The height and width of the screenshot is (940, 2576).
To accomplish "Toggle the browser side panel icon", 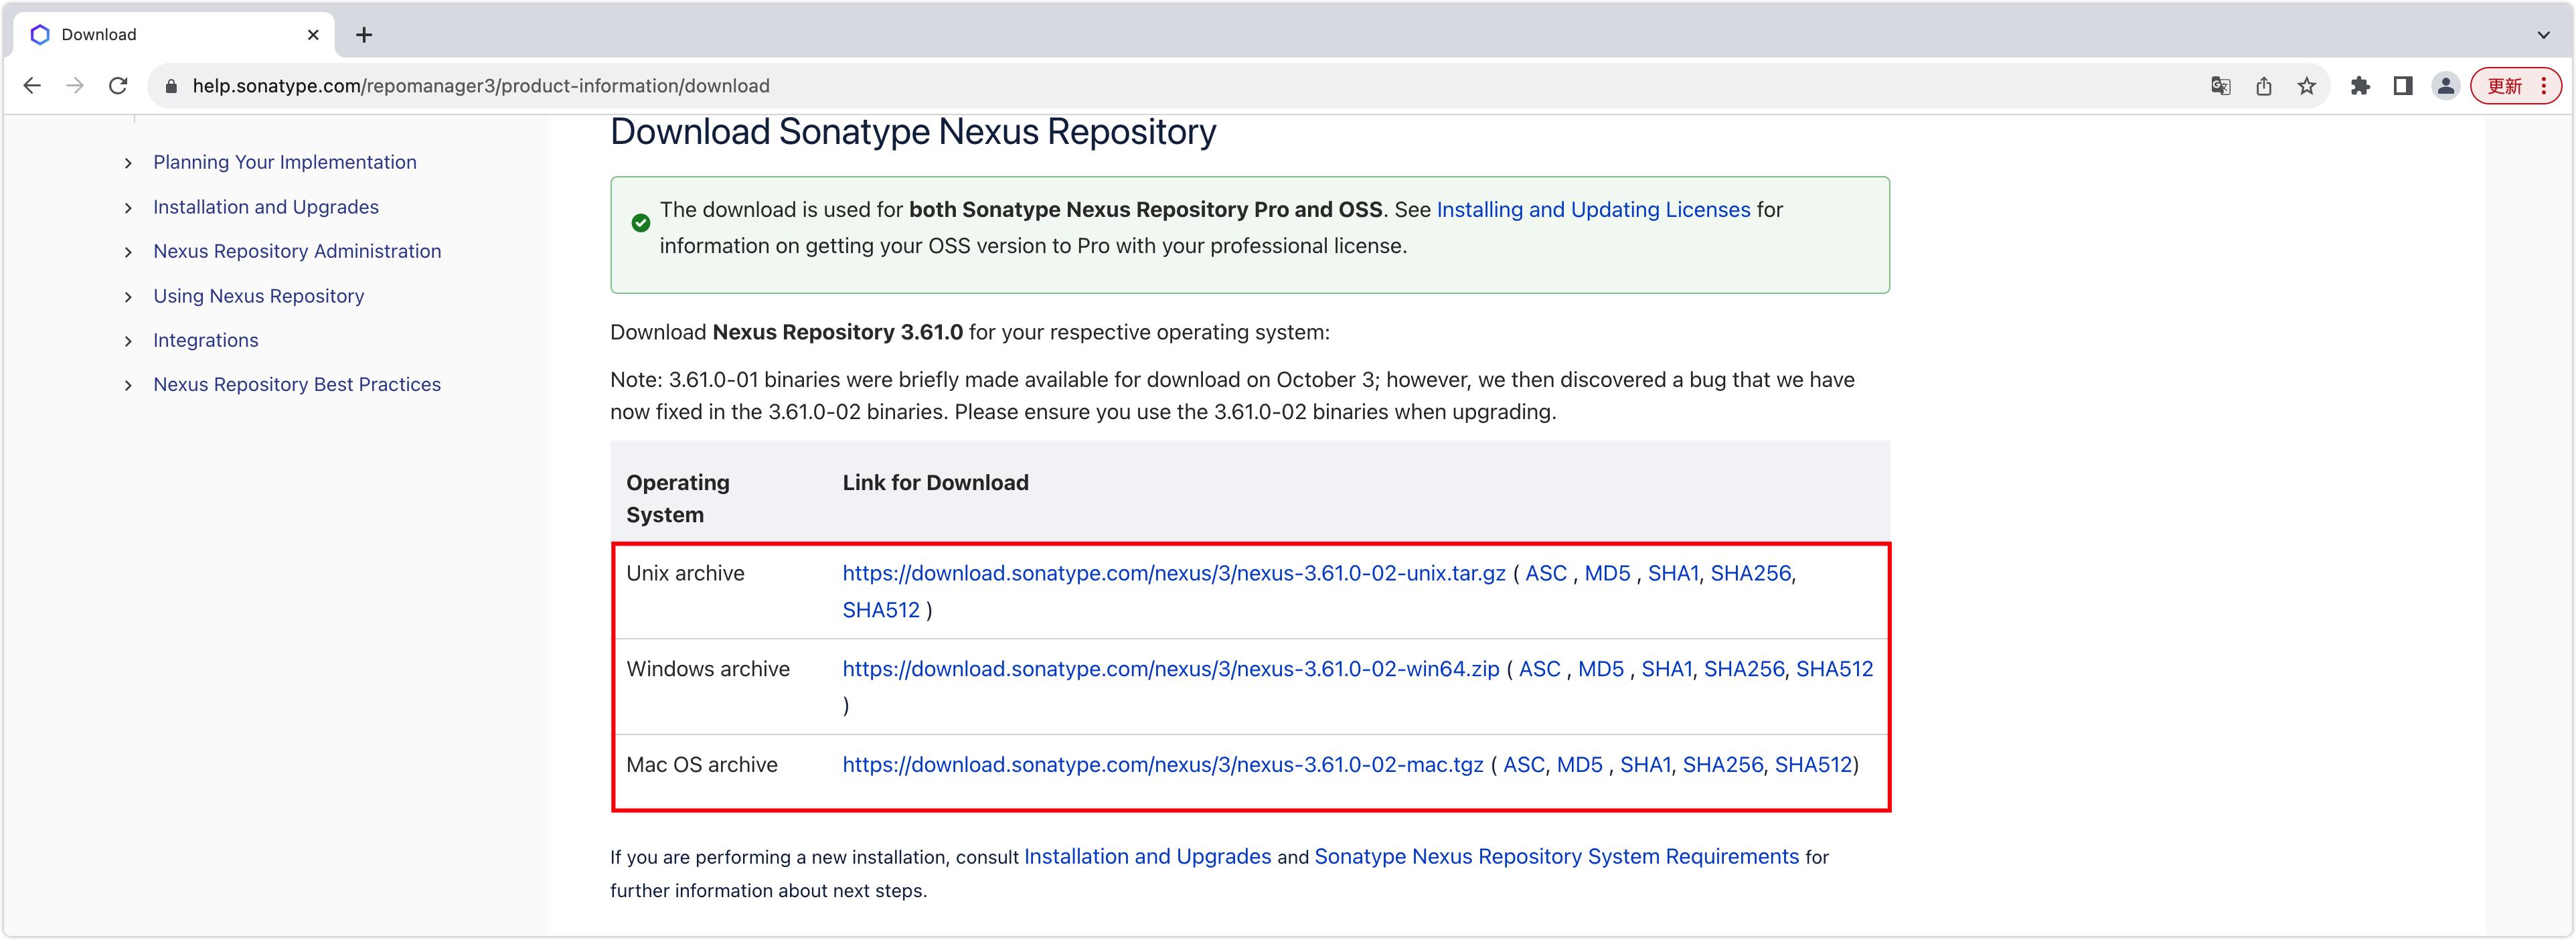I will coord(2403,86).
